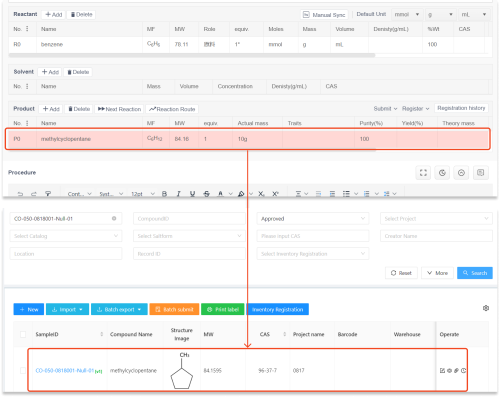Open the Procedure fullscreen expand icon
This screenshot has width=500, height=397.
(423, 173)
